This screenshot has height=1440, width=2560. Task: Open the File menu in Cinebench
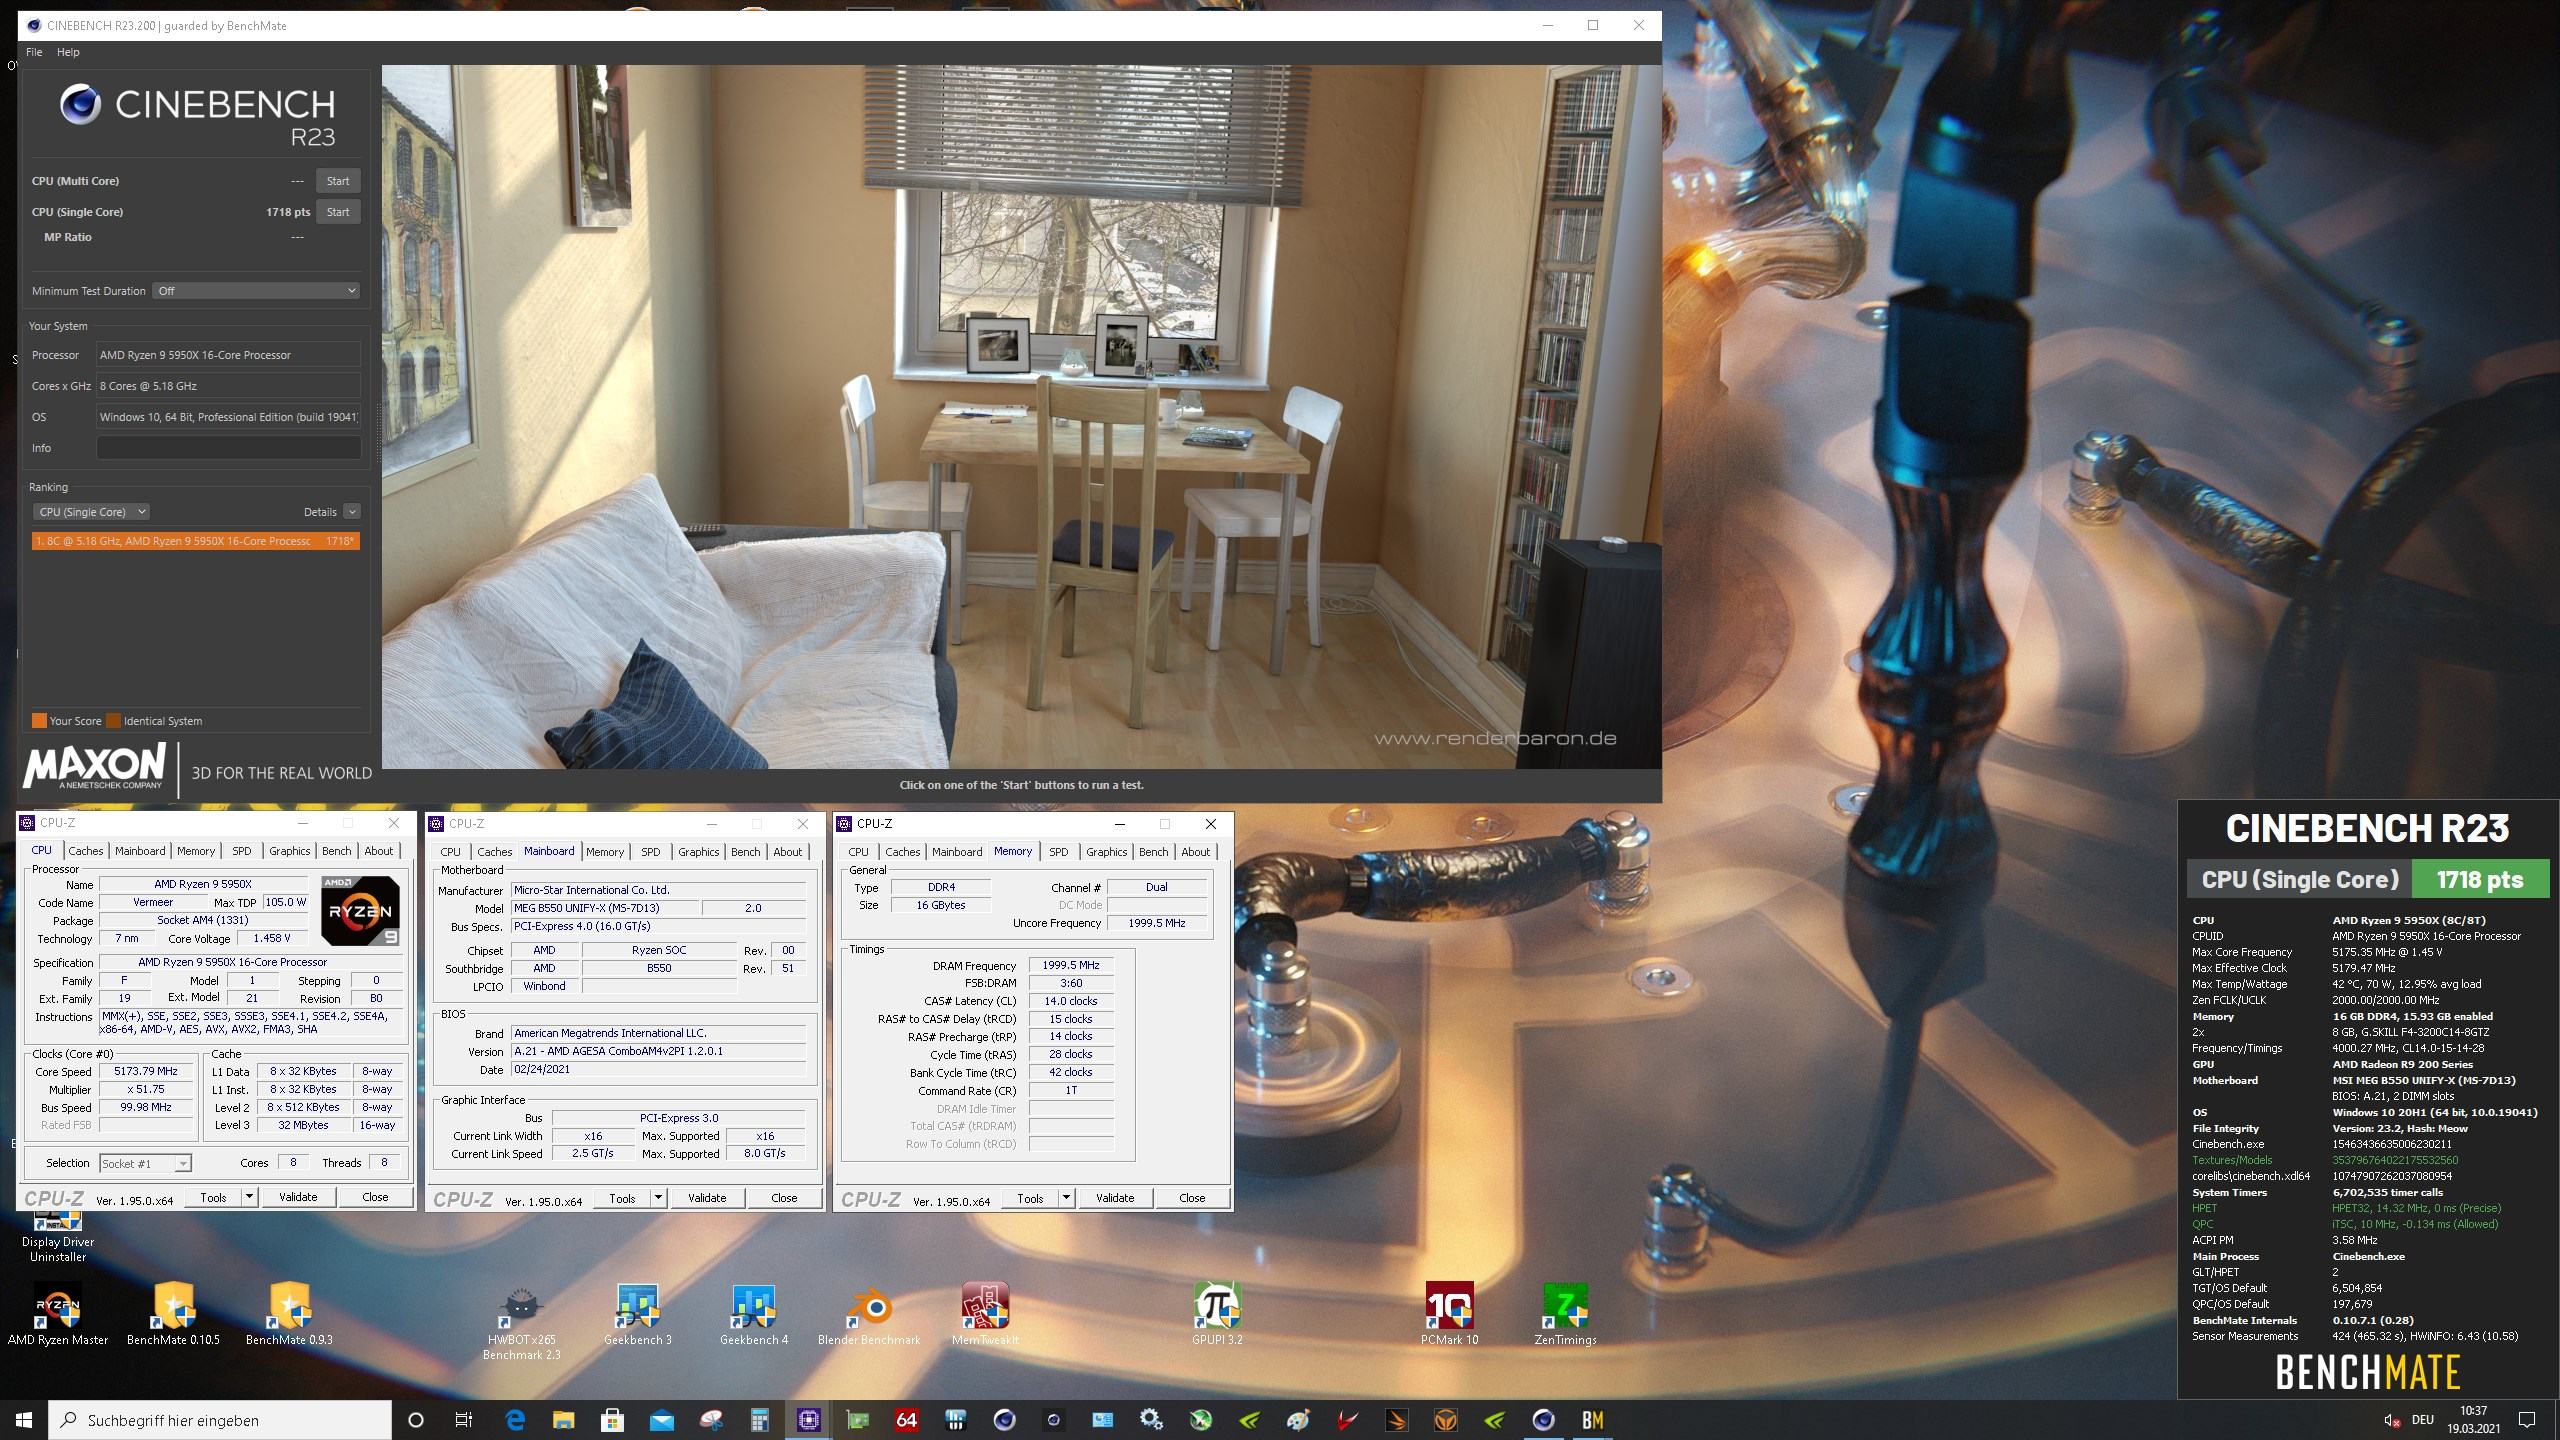[34, 52]
